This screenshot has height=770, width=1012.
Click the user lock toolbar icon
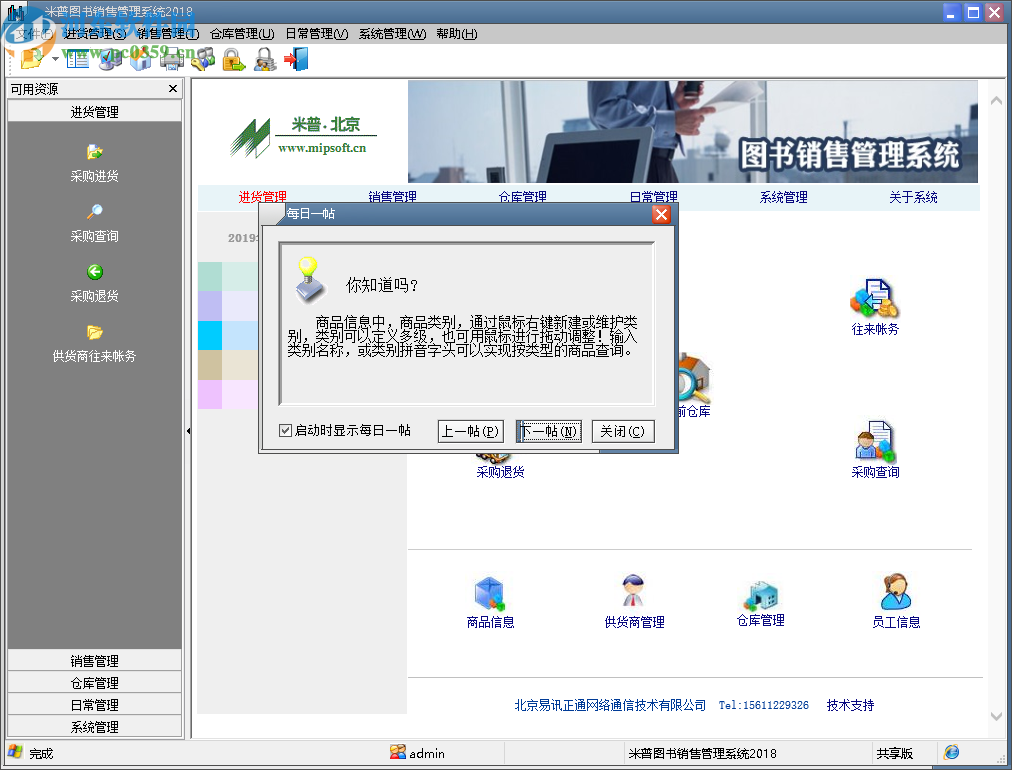(265, 59)
